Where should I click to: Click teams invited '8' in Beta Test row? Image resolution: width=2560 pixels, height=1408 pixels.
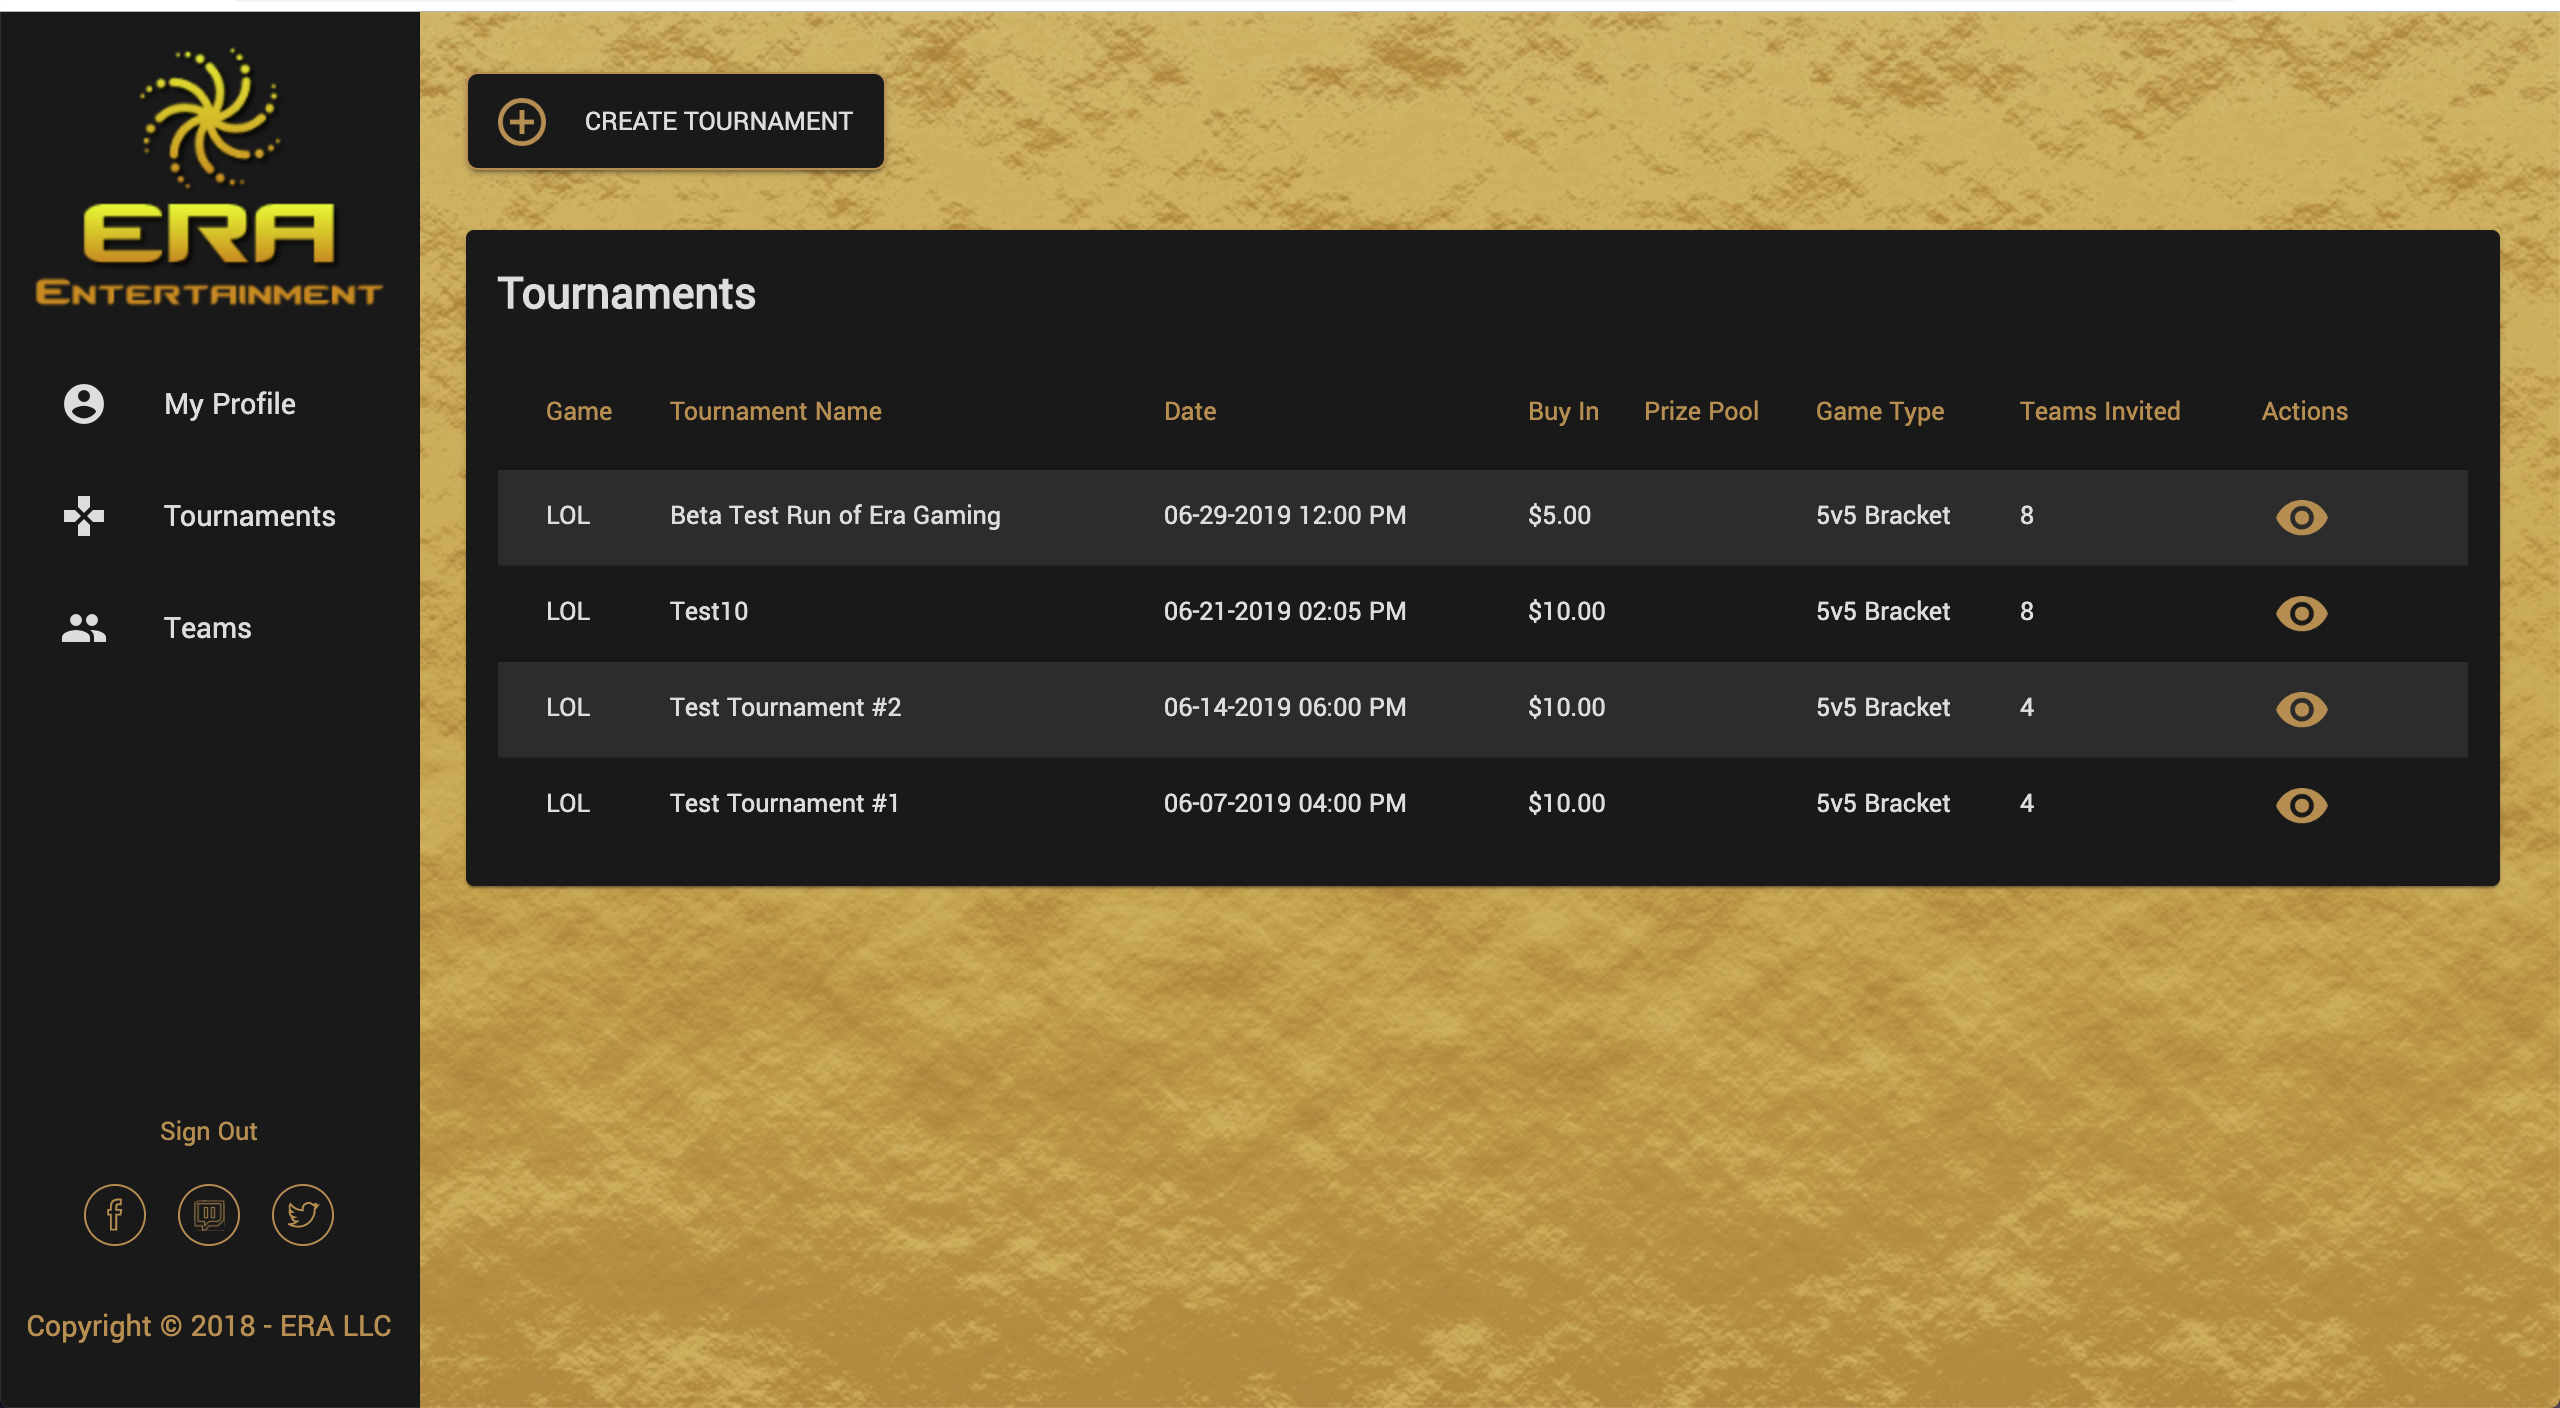2027,515
